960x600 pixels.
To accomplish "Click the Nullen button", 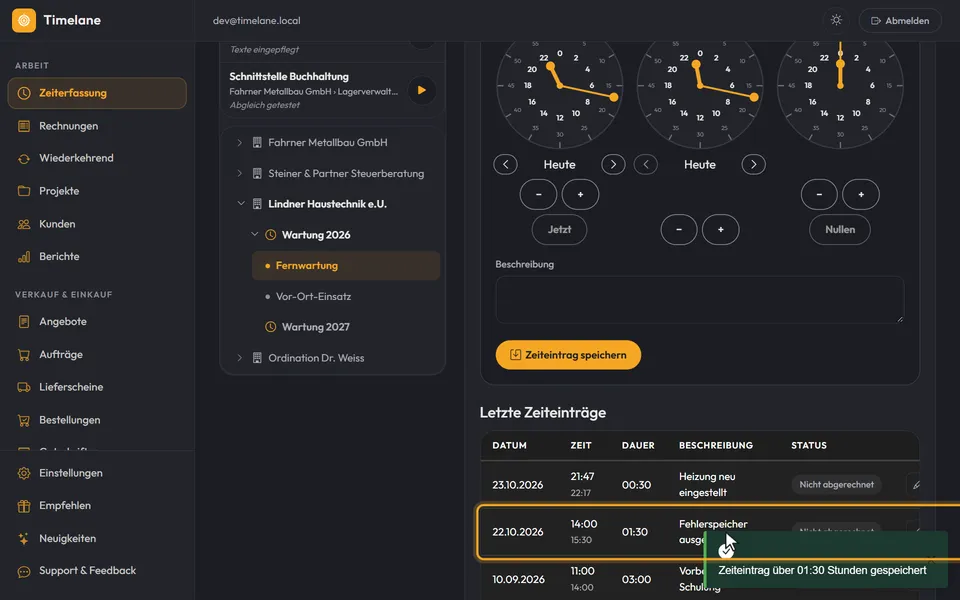I will (x=840, y=230).
